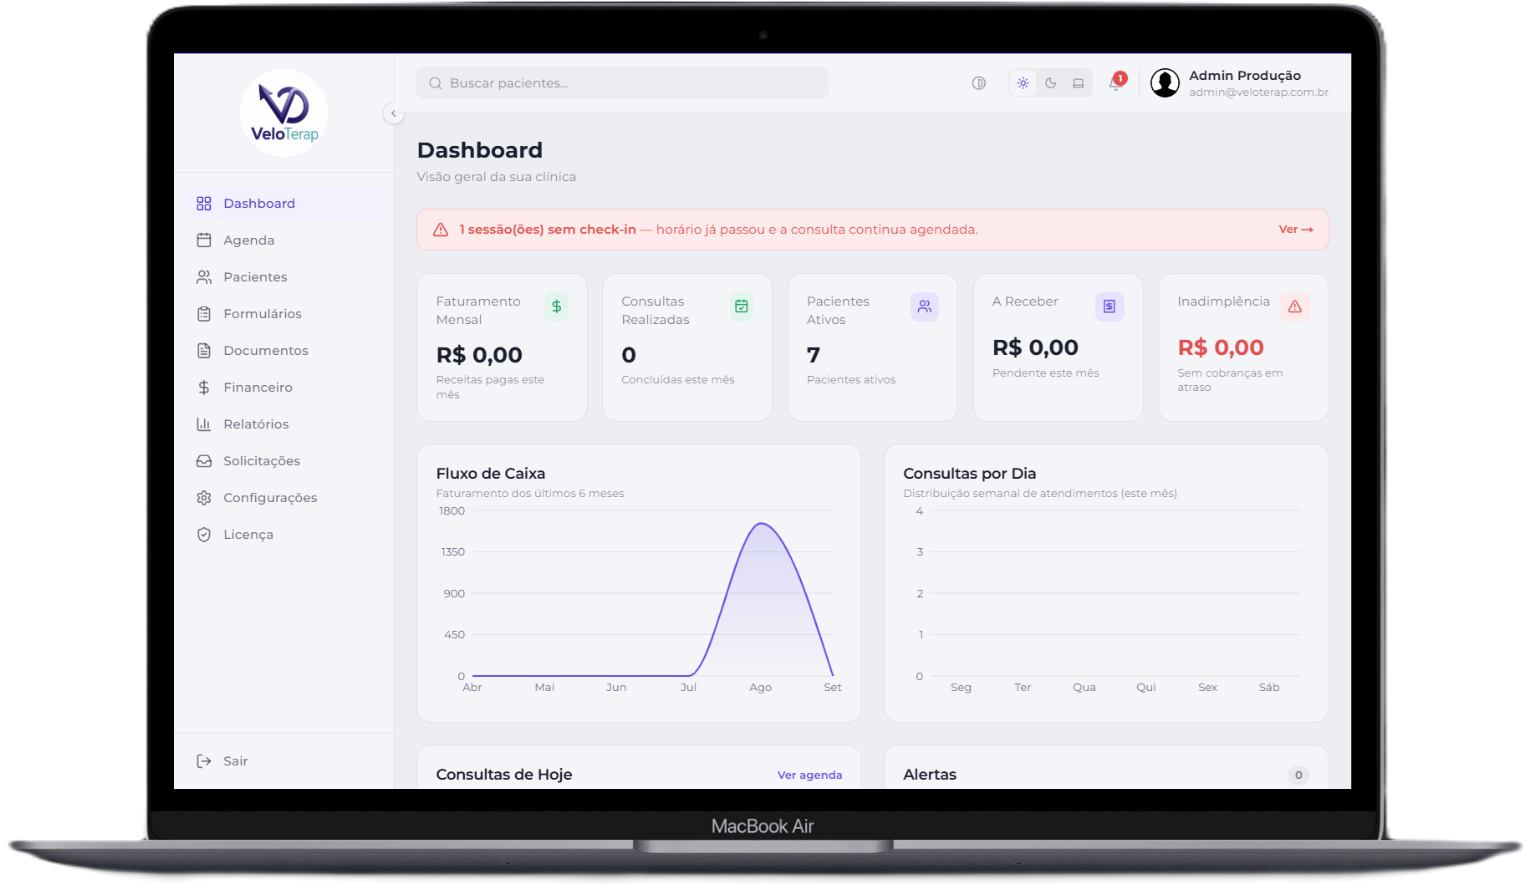This screenshot has width=1533, height=889.
Task: Click the calendar icon on Consultas Realizadas card
Action: point(741,306)
